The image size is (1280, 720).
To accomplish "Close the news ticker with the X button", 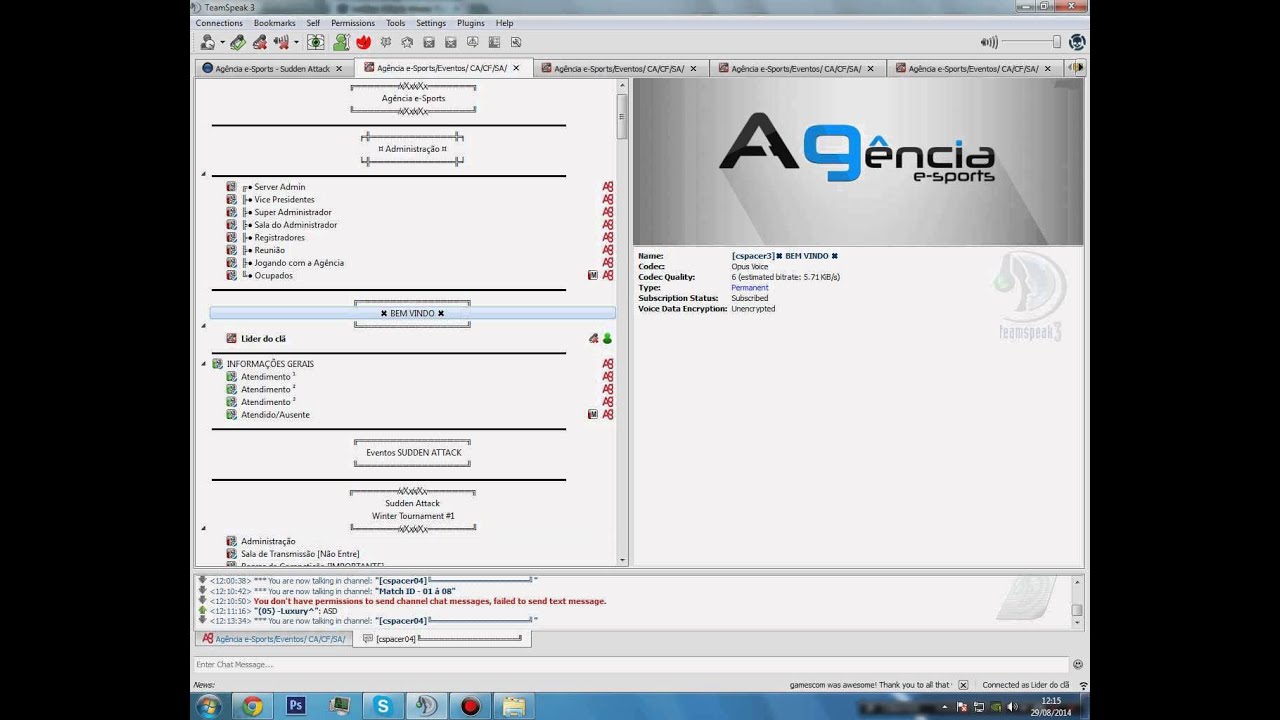I will [x=963, y=685].
